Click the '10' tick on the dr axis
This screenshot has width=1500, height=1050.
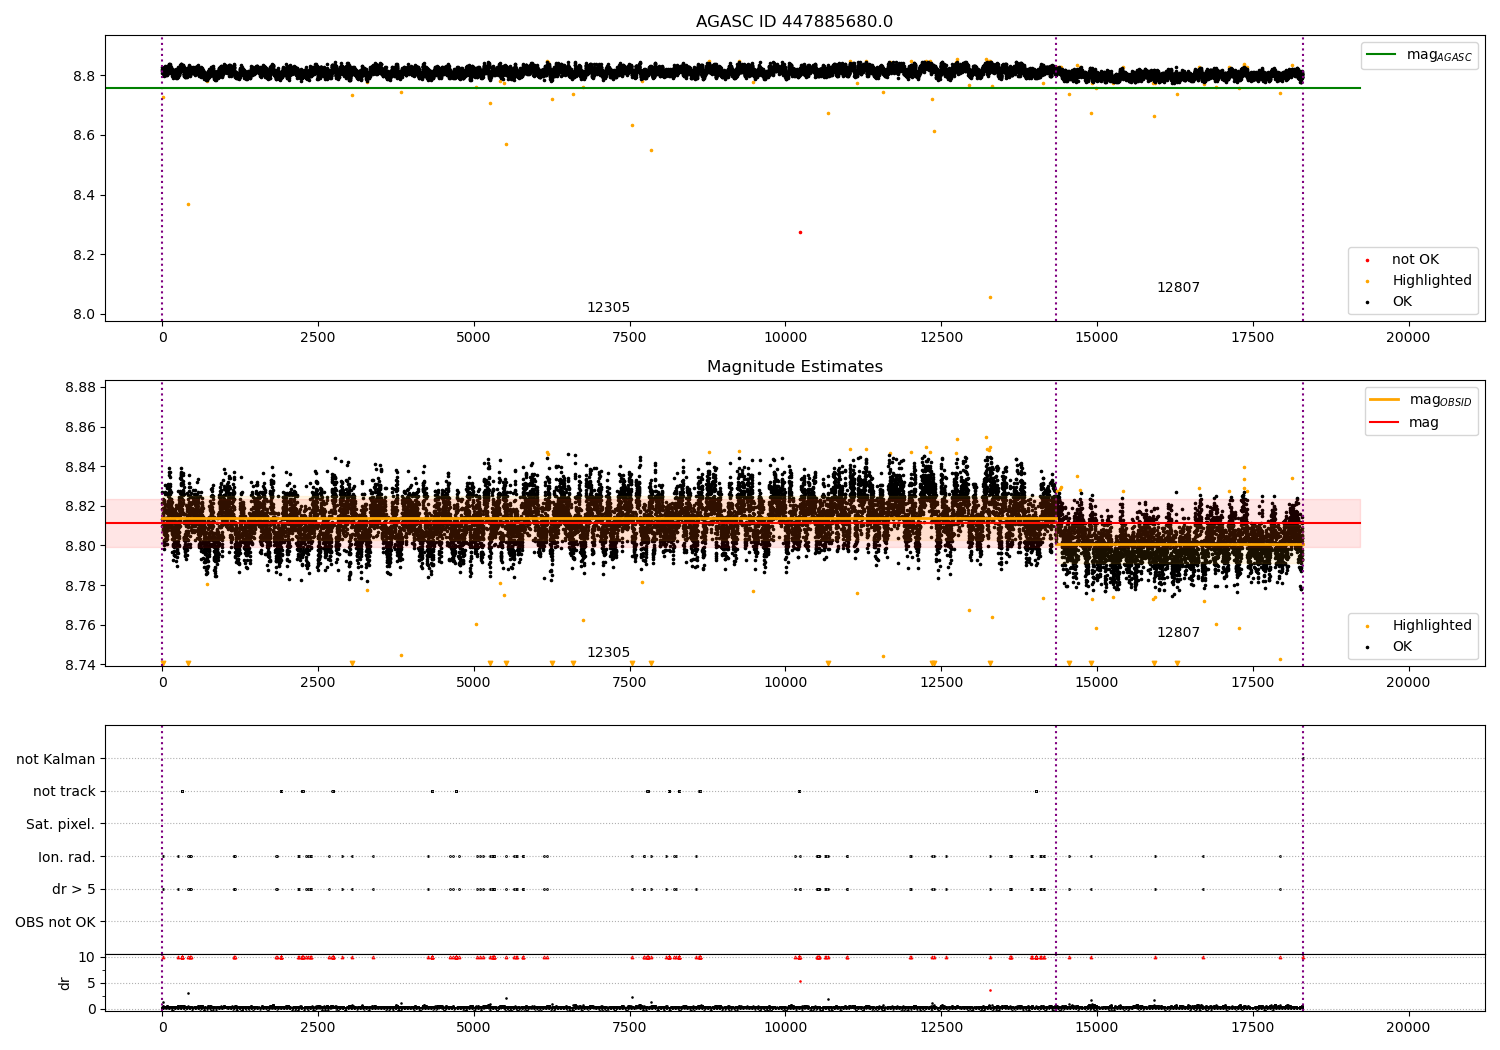pyautogui.click(x=87, y=957)
